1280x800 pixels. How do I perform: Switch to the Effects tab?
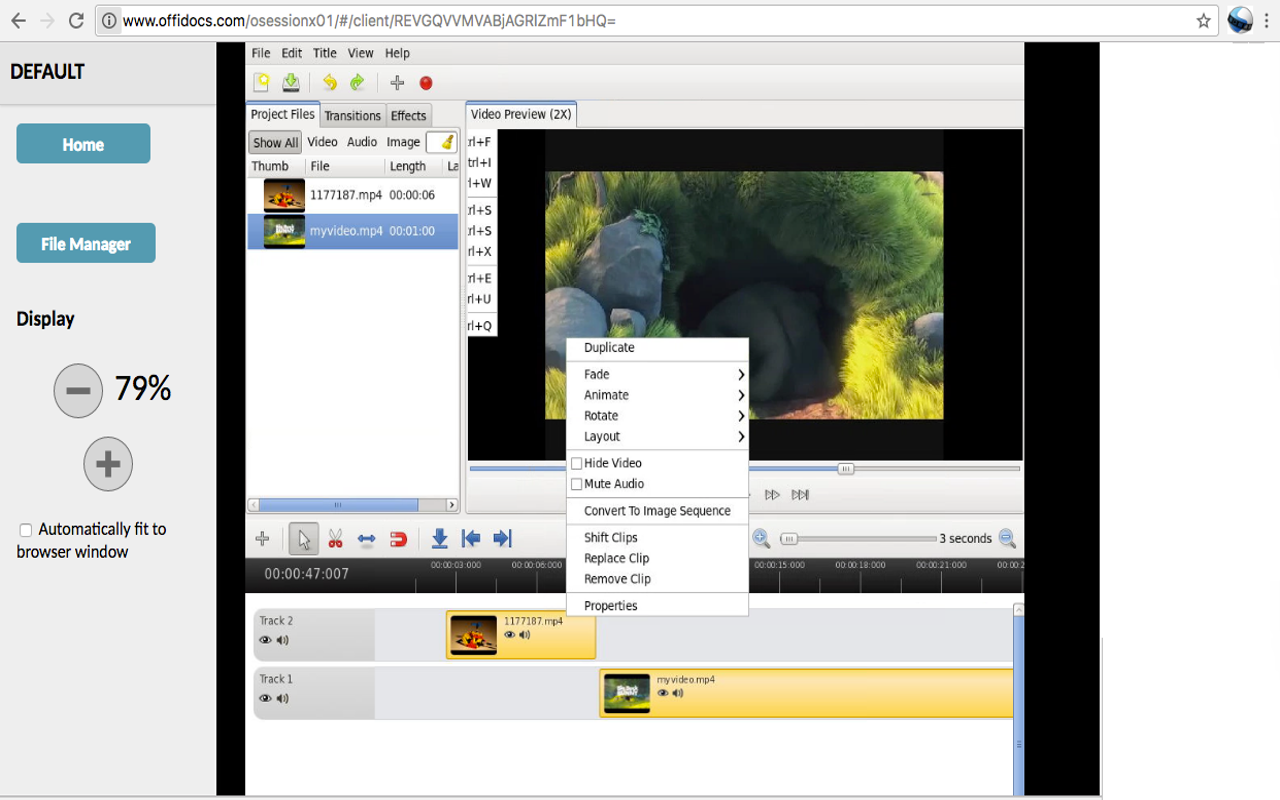[x=409, y=115]
